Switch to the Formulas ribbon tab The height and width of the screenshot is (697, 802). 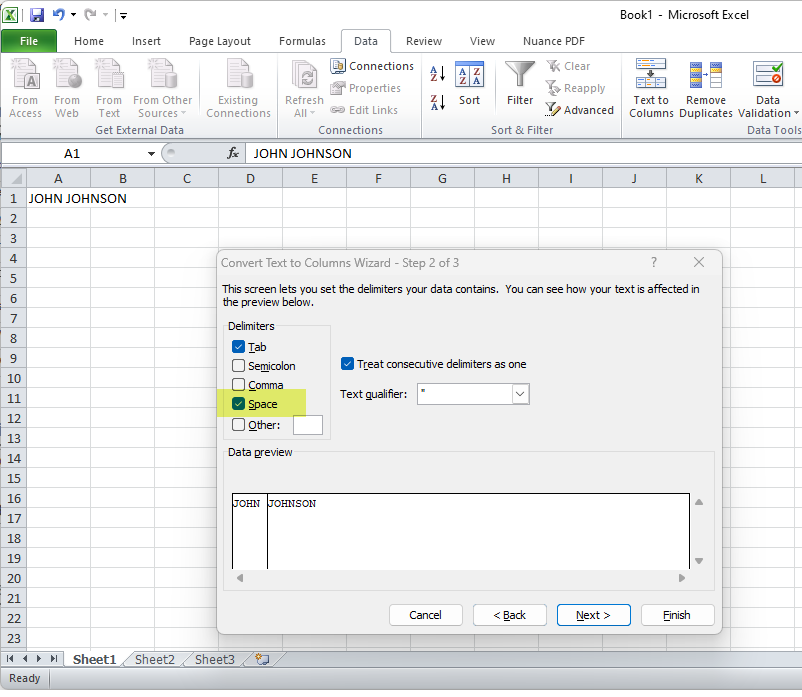click(x=302, y=41)
